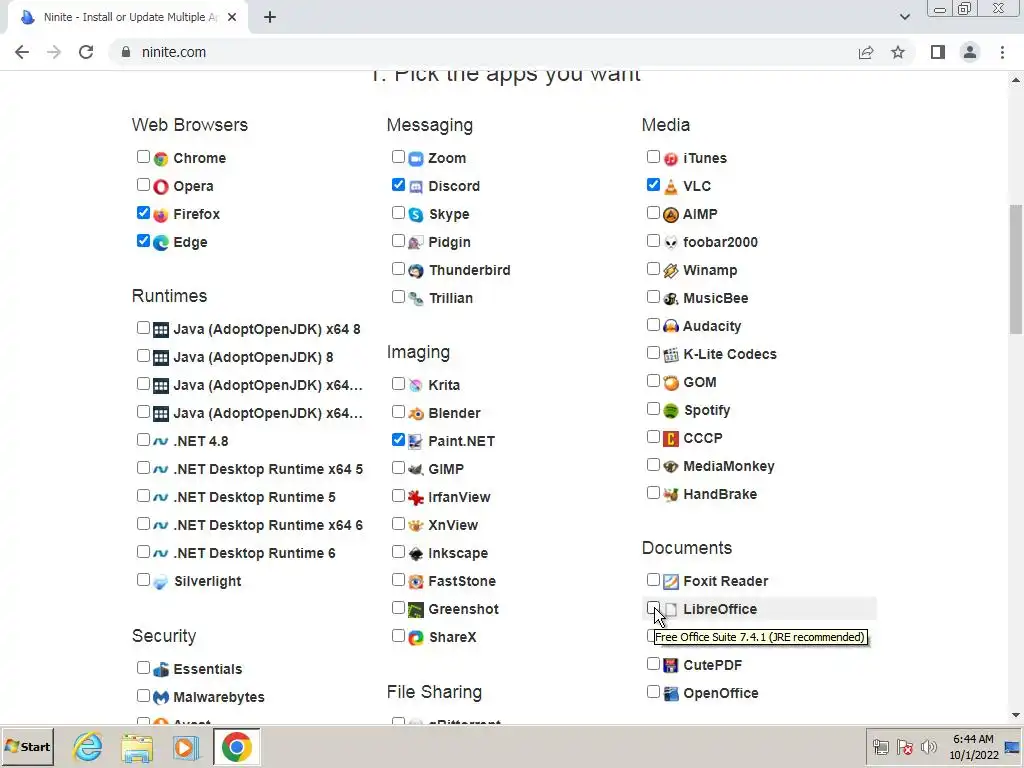Click the iTunes music icon

671,159
